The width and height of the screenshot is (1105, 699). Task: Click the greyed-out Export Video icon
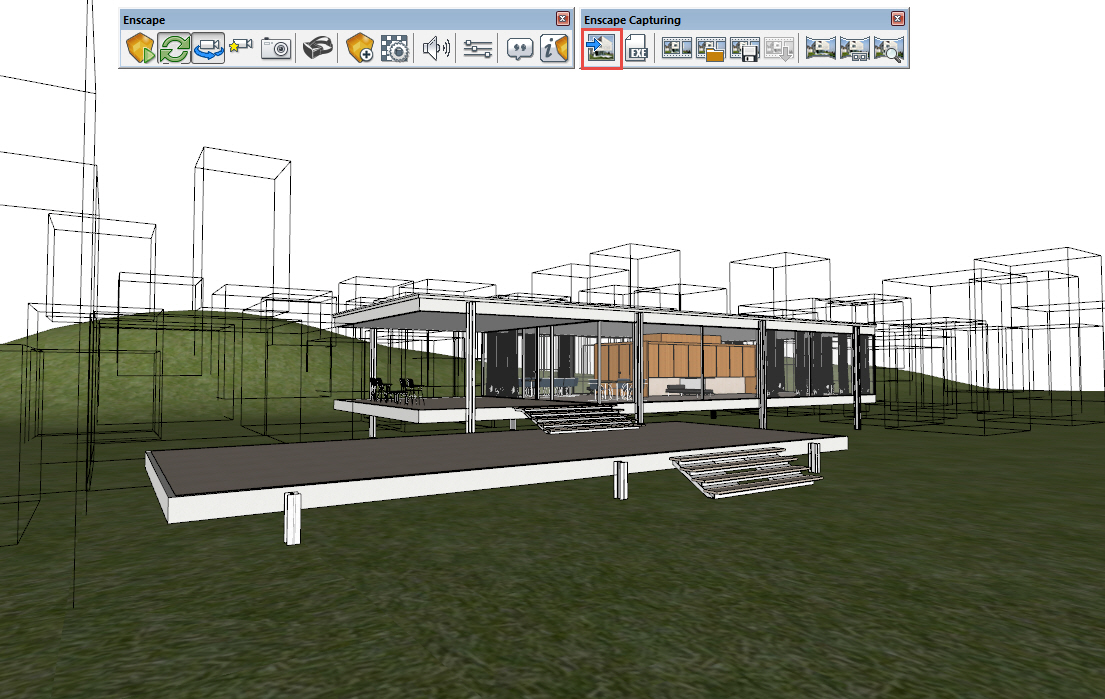[779, 49]
